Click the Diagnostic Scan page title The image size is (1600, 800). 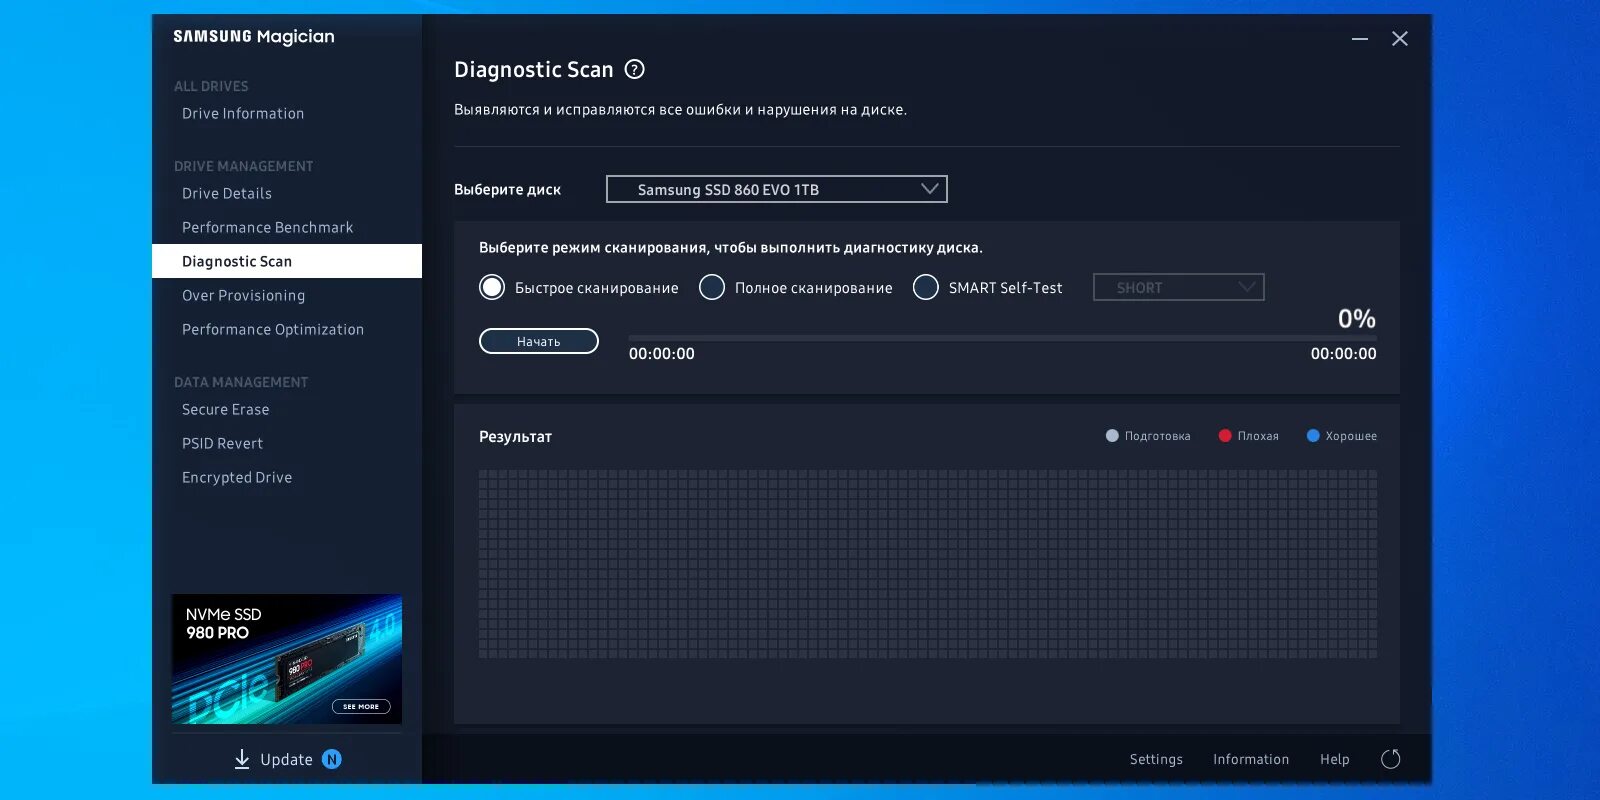pos(534,69)
